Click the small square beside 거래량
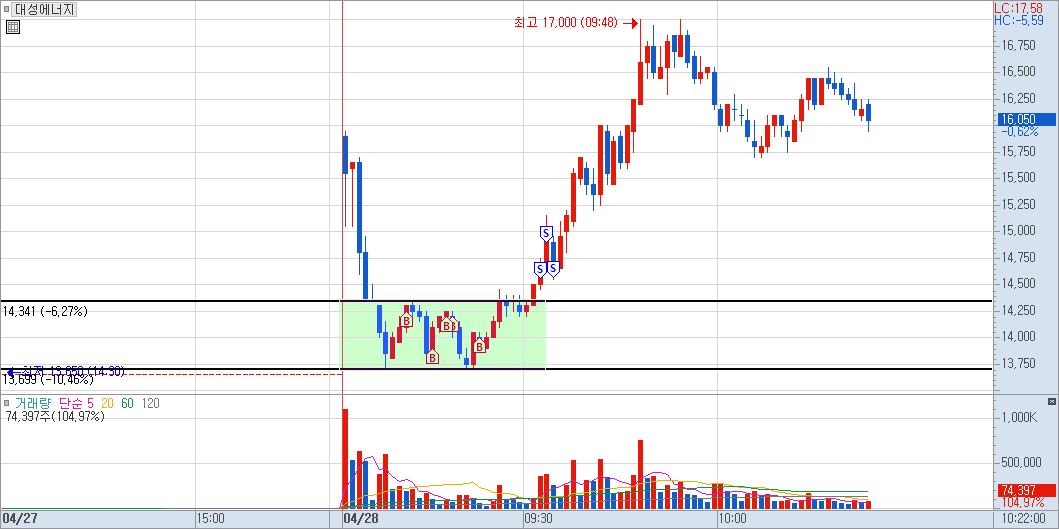The width and height of the screenshot is (1059, 529). 6,404
